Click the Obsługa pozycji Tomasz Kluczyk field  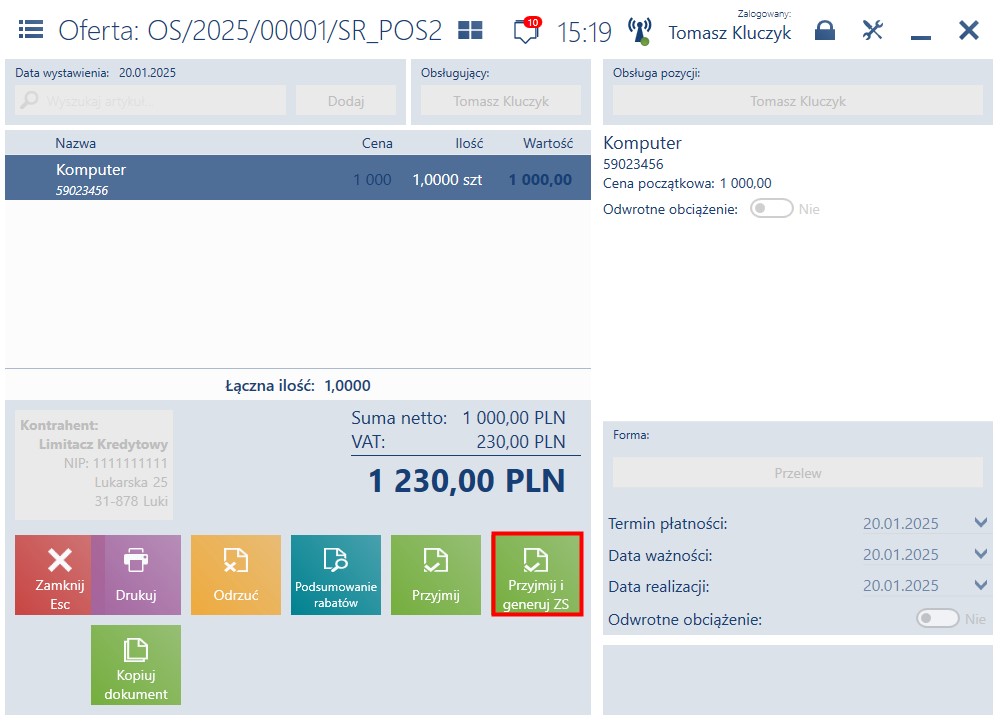(797, 101)
